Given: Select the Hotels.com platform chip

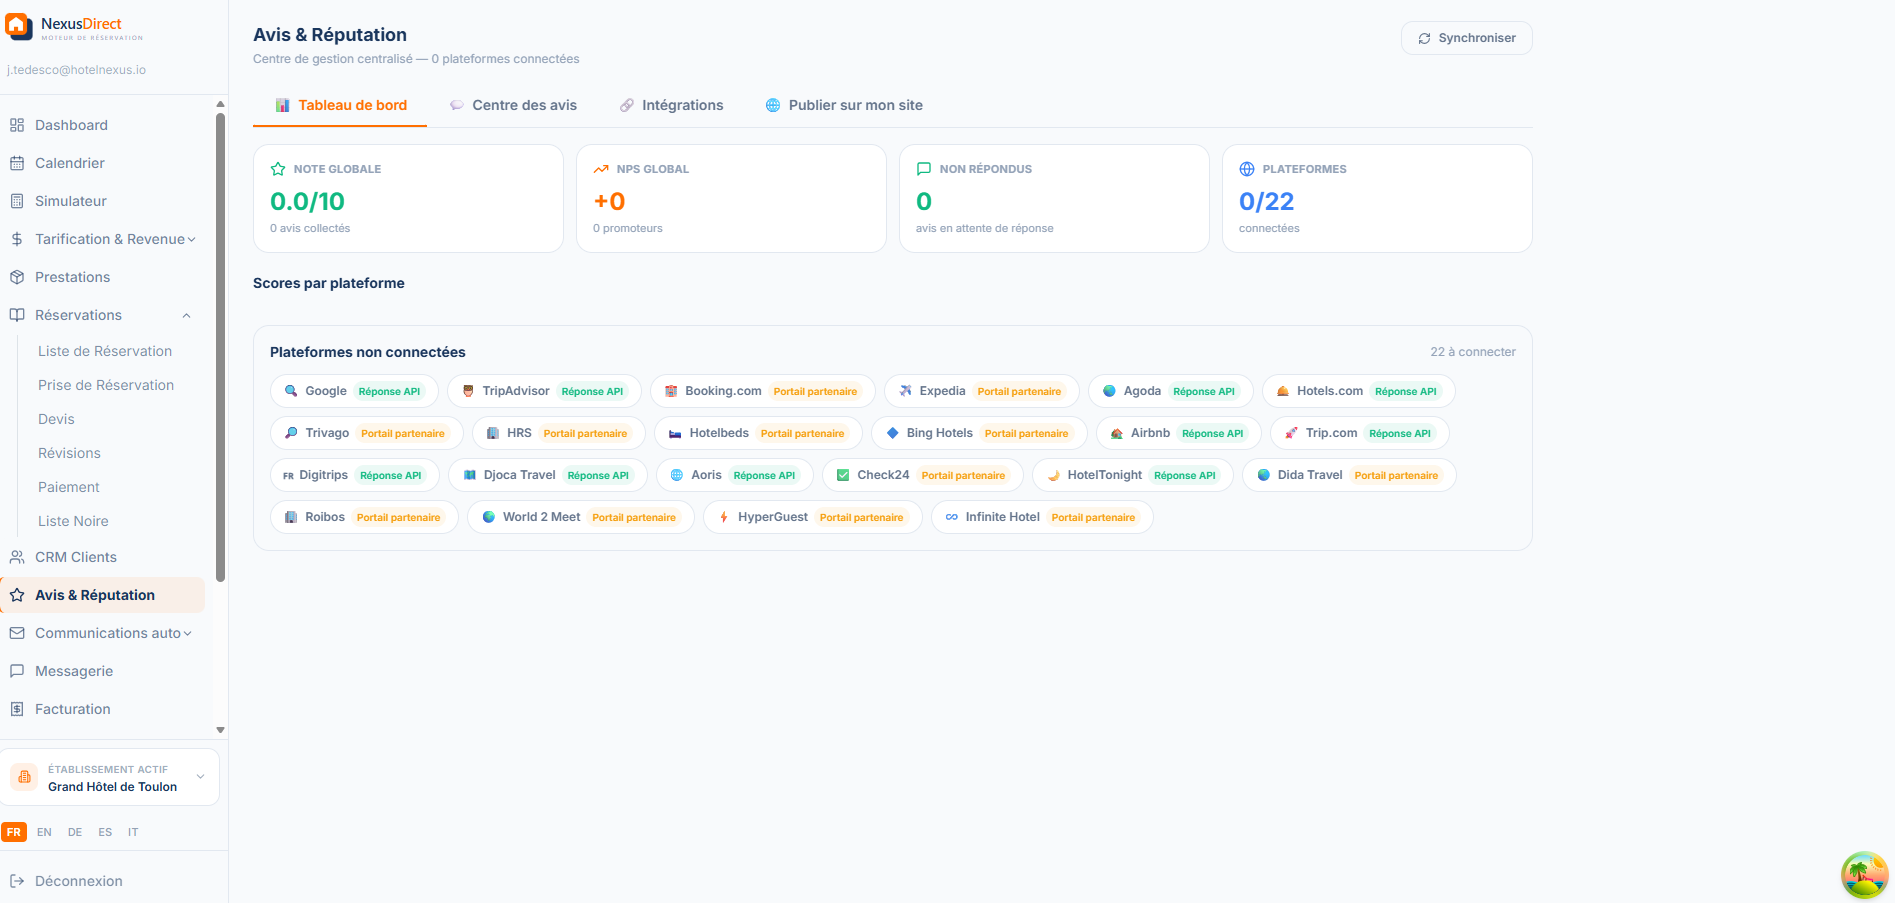Looking at the screenshot, I should pyautogui.click(x=1358, y=391).
